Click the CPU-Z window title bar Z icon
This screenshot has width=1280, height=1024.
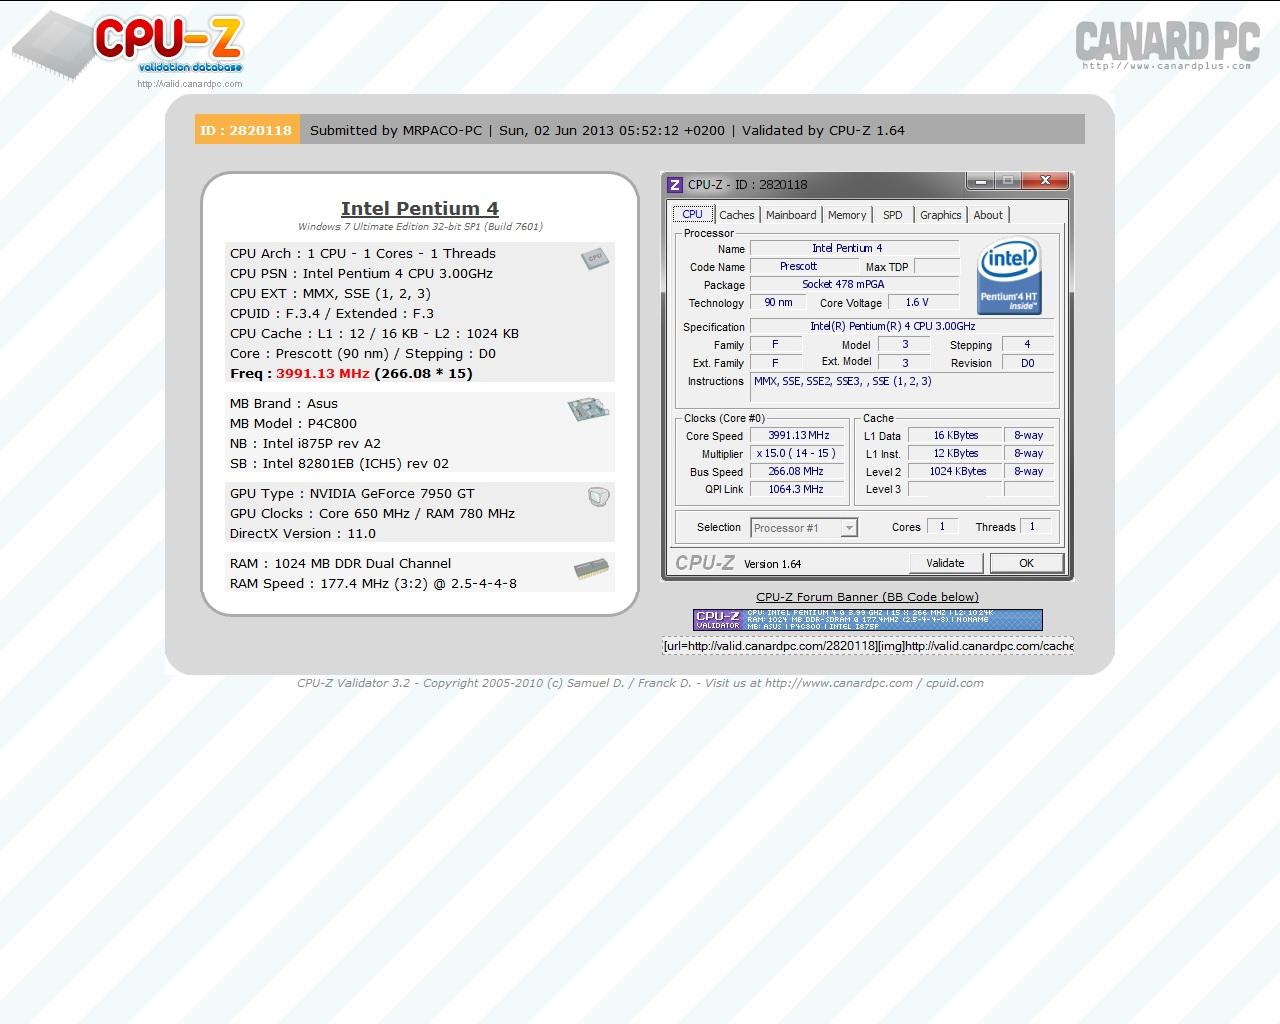[x=675, y=184]
